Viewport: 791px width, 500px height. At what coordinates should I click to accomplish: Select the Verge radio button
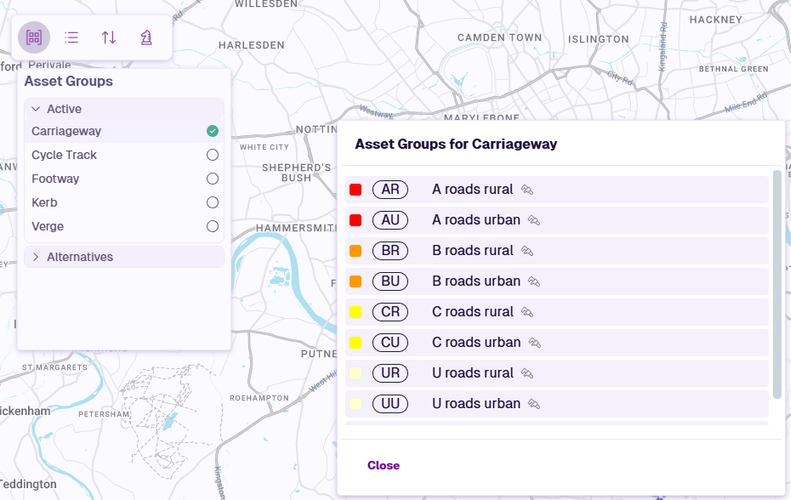pos(212,226)
